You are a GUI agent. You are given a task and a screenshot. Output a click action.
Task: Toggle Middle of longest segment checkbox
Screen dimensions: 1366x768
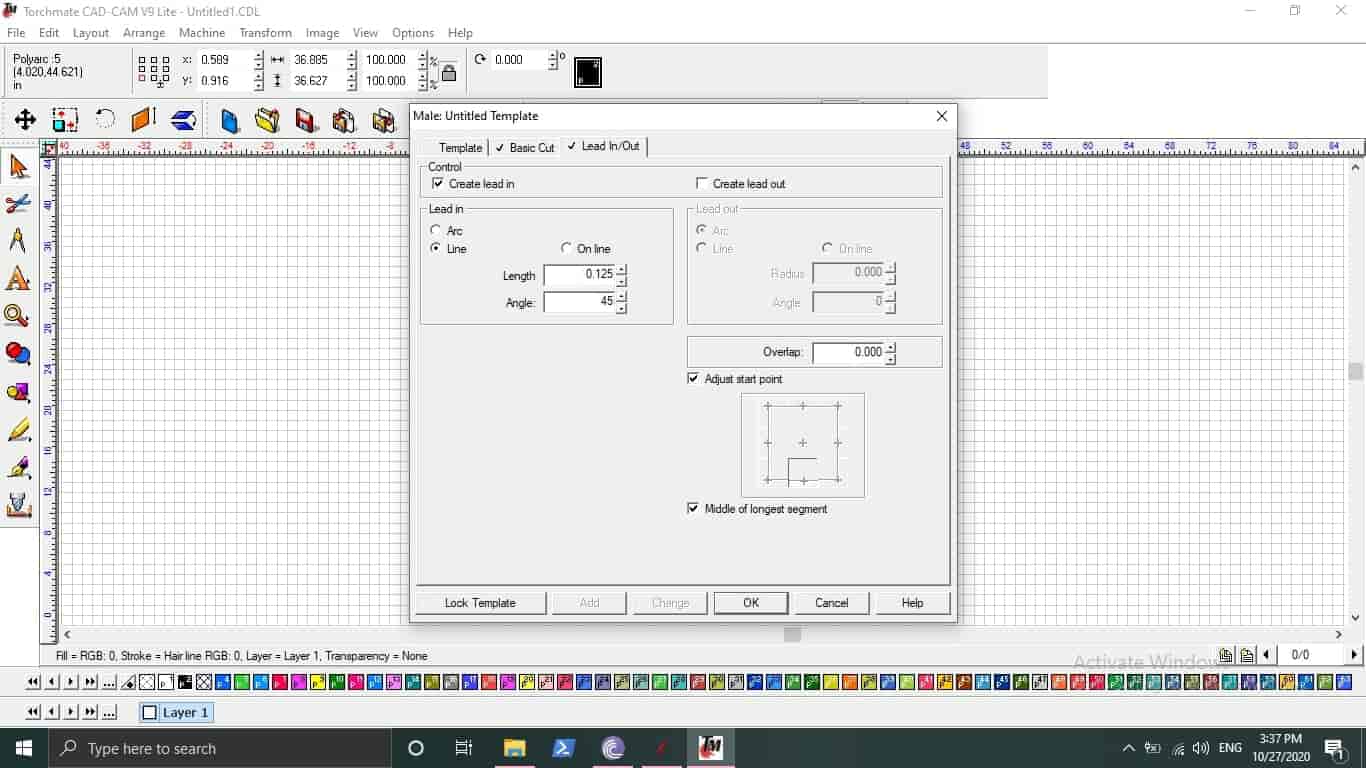pos(693,509)
